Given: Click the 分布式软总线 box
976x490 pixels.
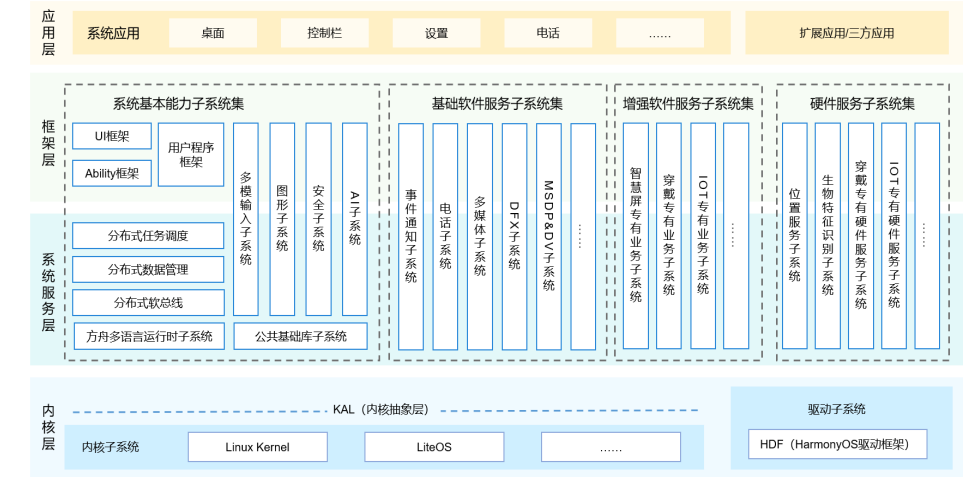Looking at the screenshot, I should click(x=148, y=303).
